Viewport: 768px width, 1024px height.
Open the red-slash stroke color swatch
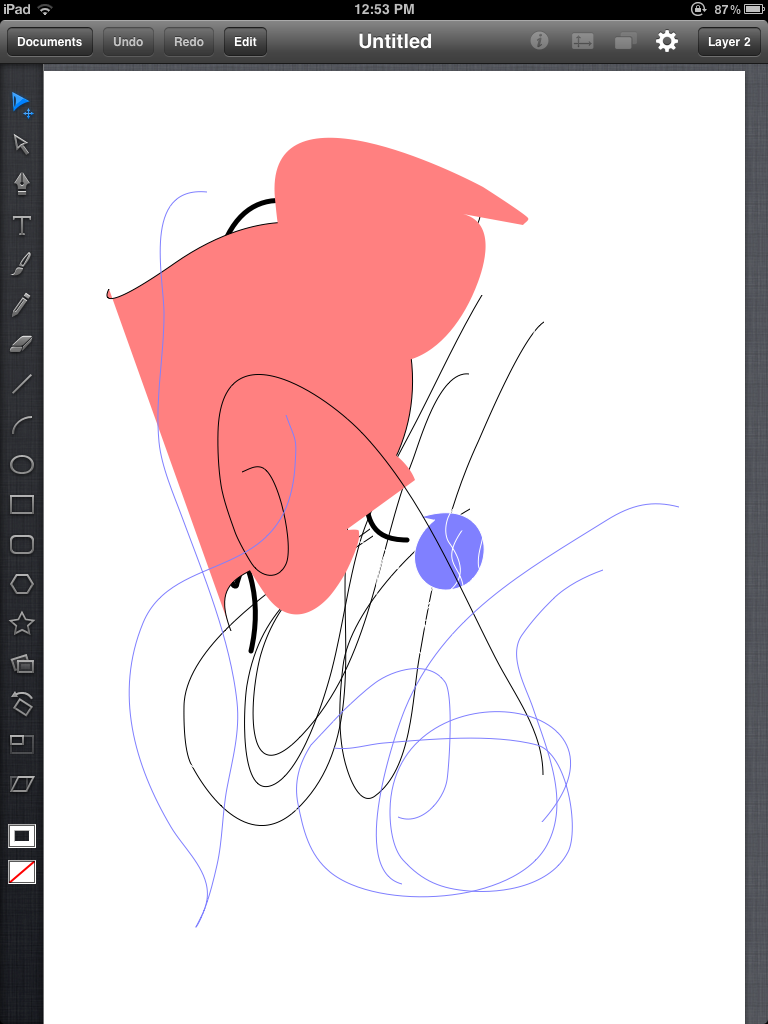[21, 872]
